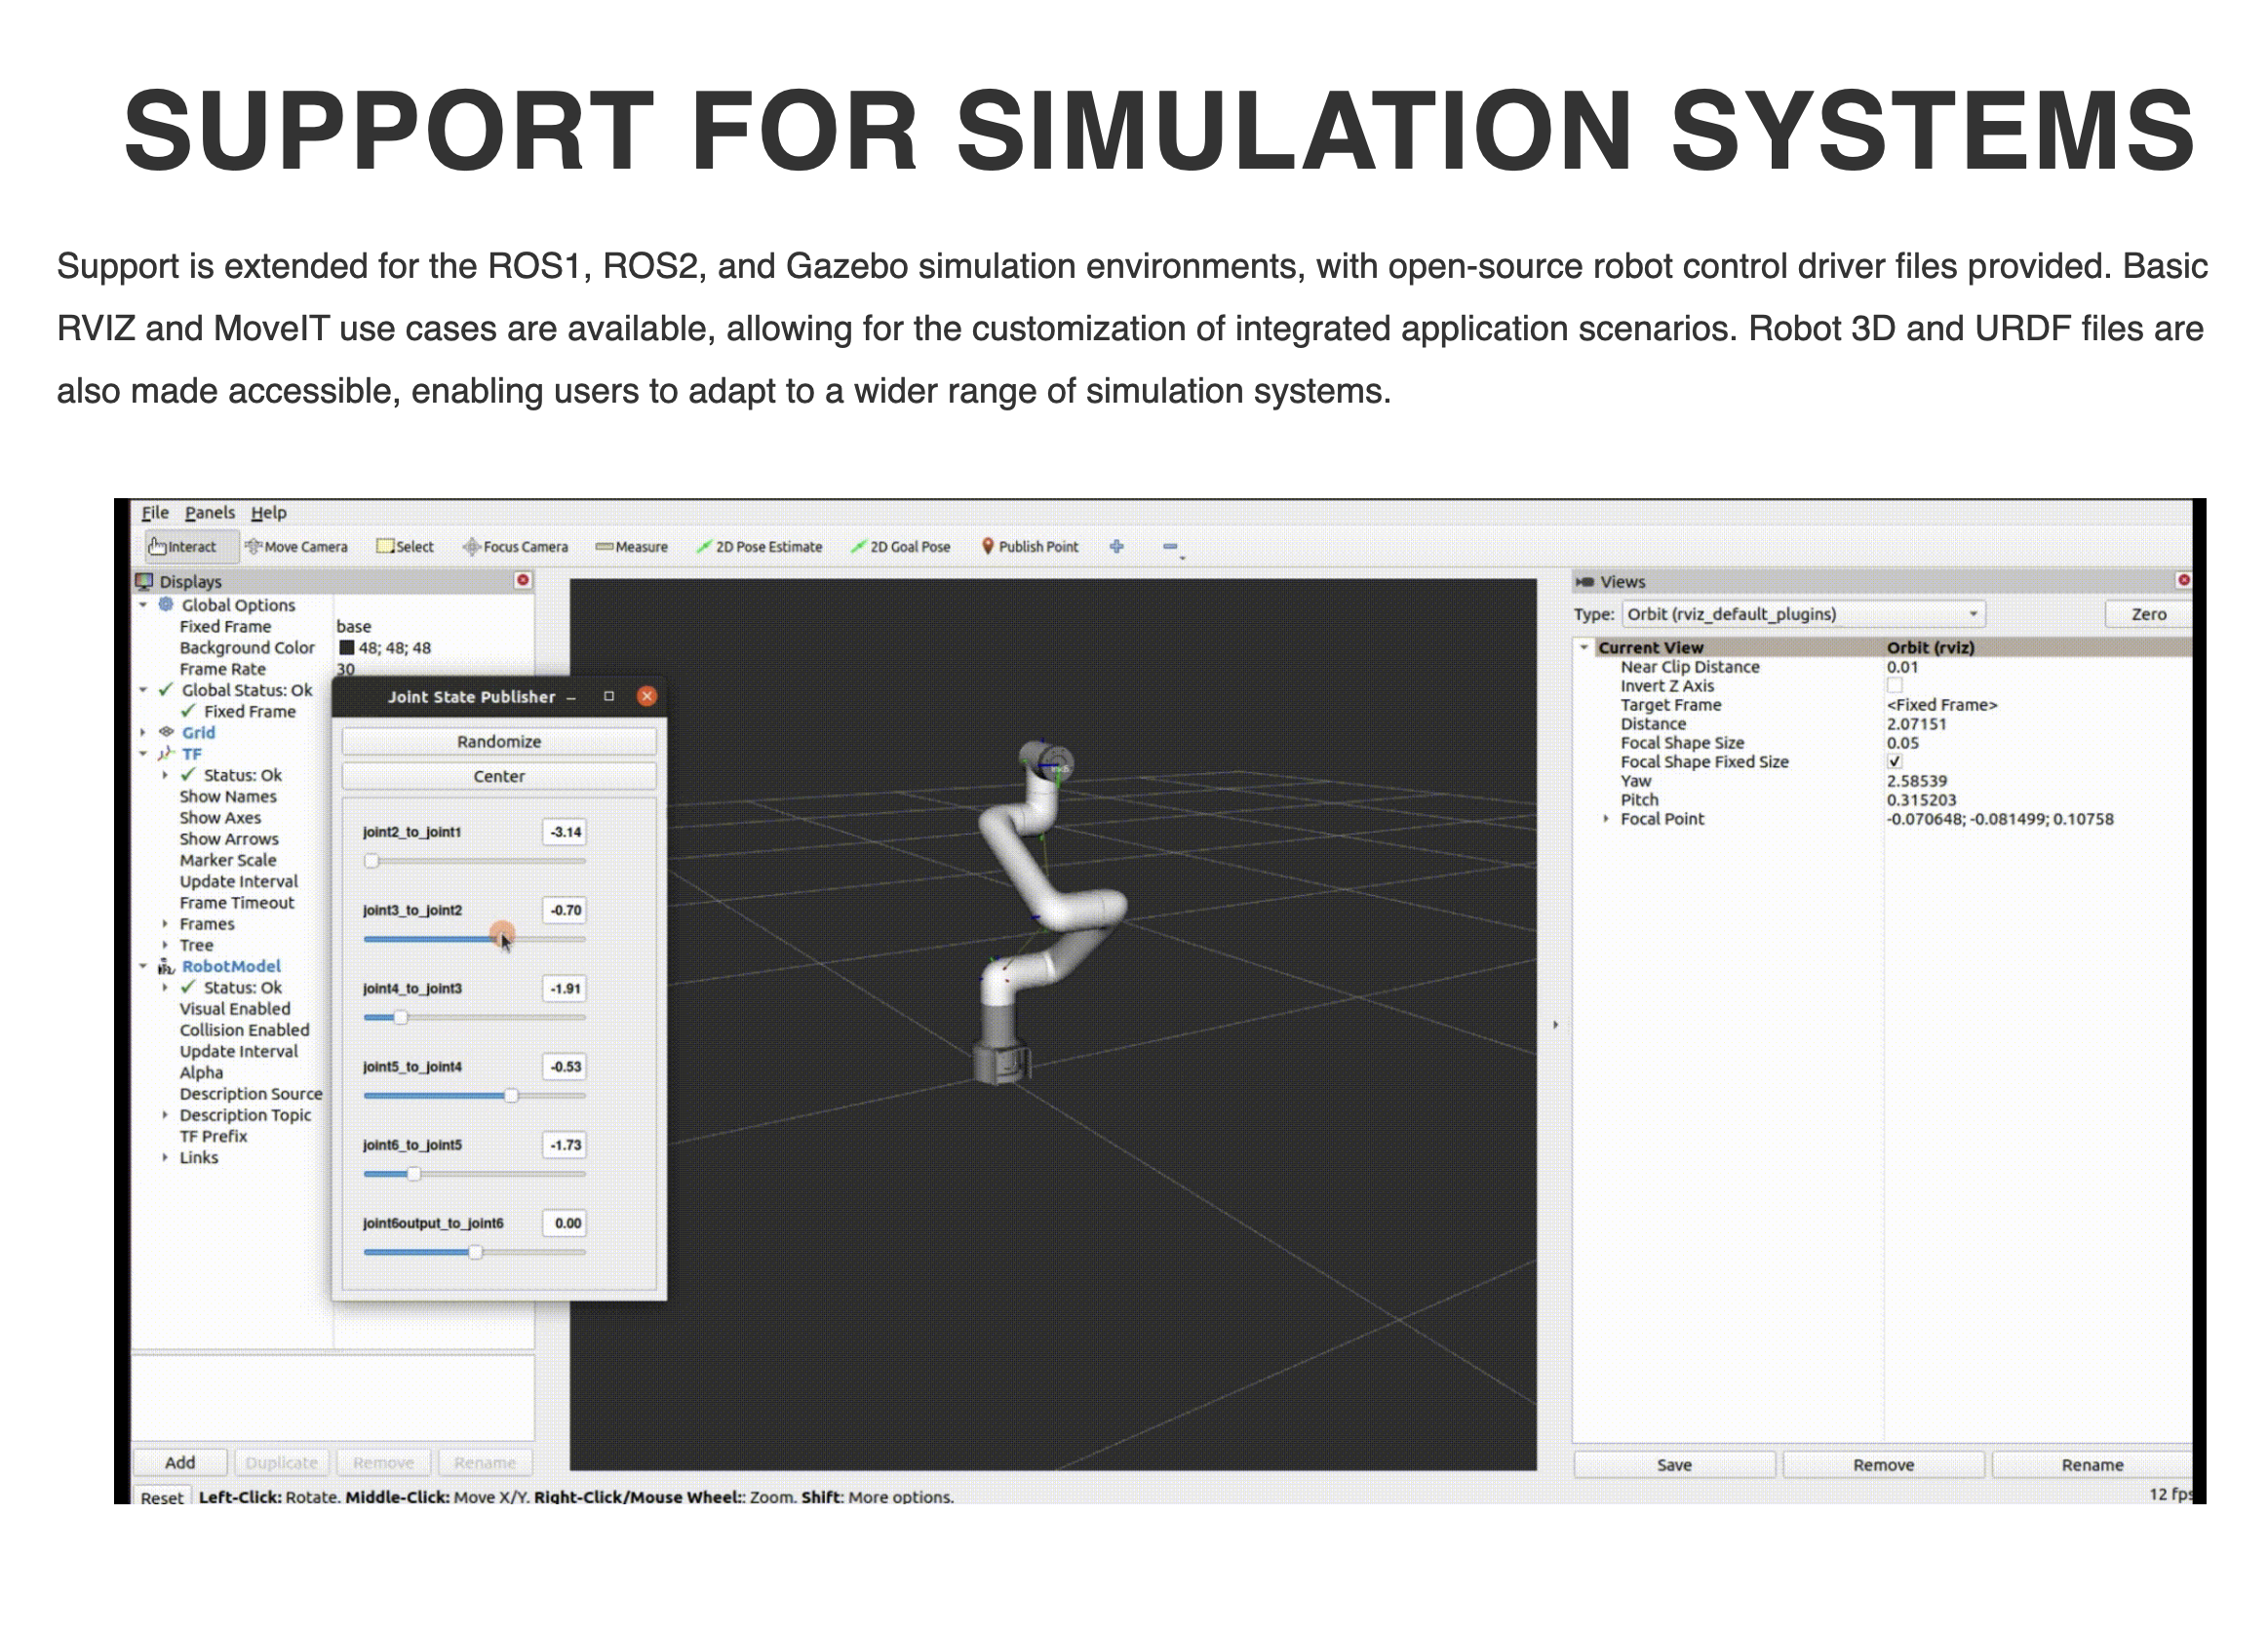Expand the Tree node under TF
The image size is (2268, 1632).
point(165,944)
